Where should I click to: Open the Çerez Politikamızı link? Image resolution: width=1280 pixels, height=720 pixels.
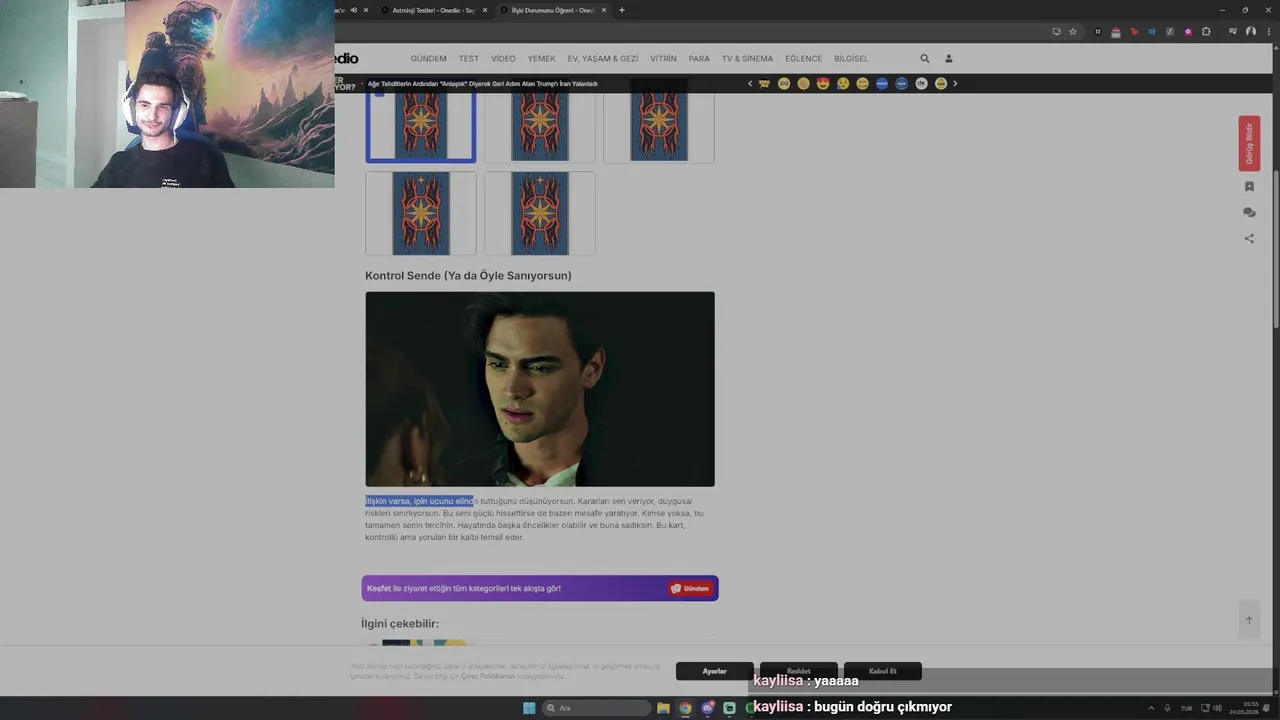click(x=487, y=676)
